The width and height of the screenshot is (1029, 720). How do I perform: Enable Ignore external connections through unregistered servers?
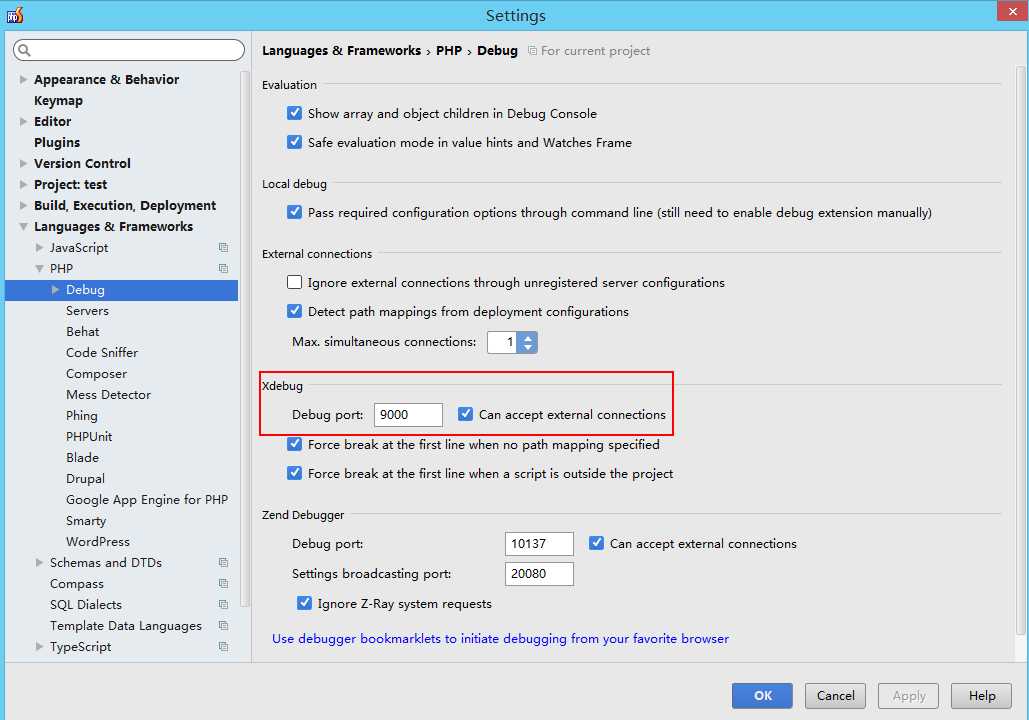(295, 282)
